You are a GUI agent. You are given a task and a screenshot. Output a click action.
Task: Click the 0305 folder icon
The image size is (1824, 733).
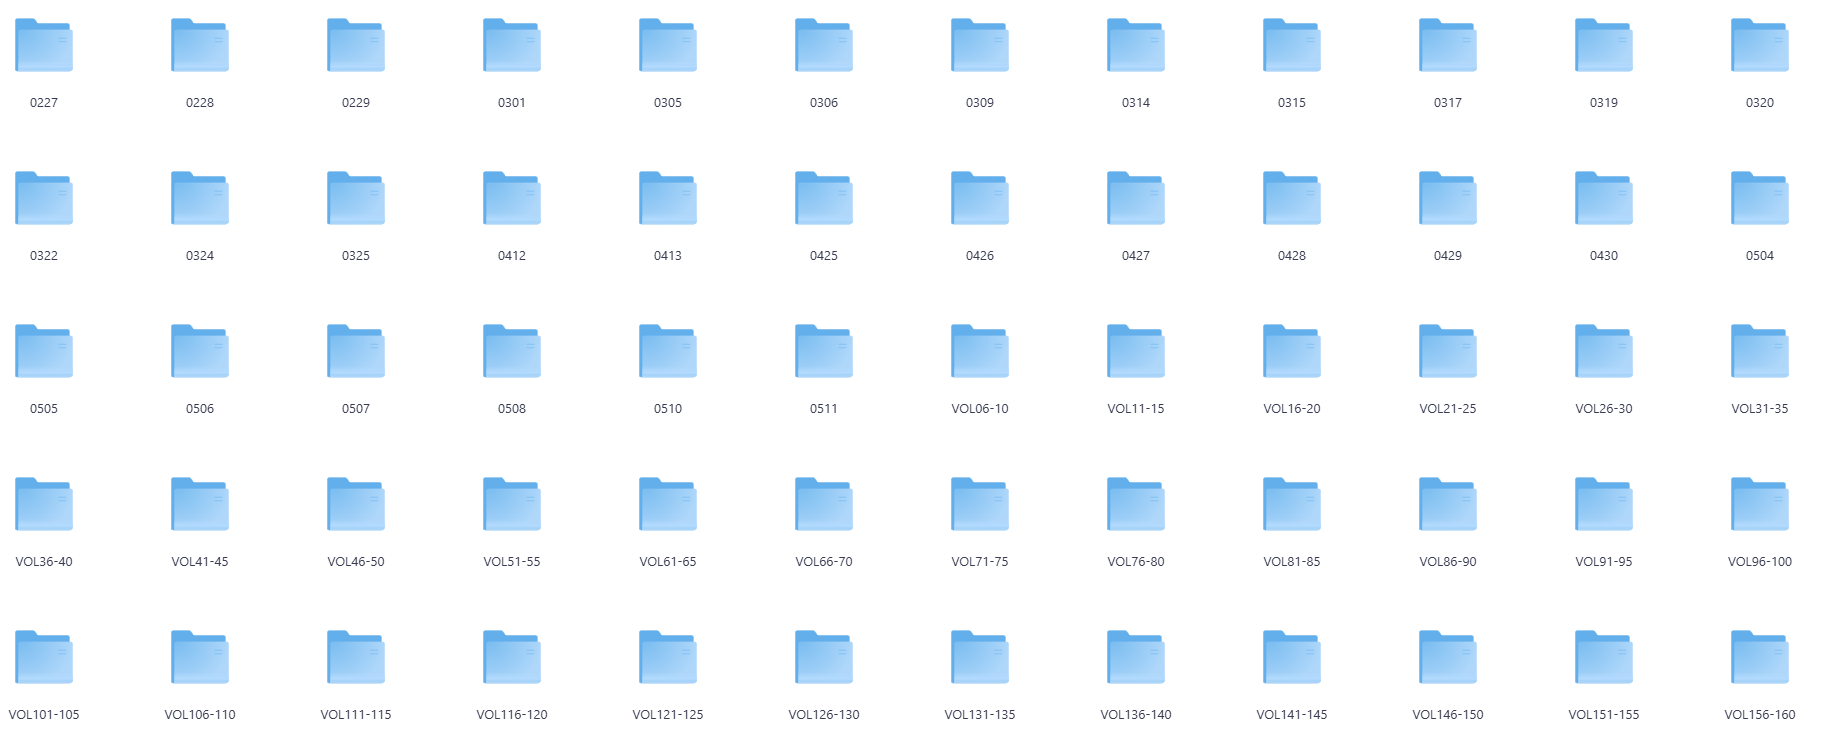pos(668,45)
